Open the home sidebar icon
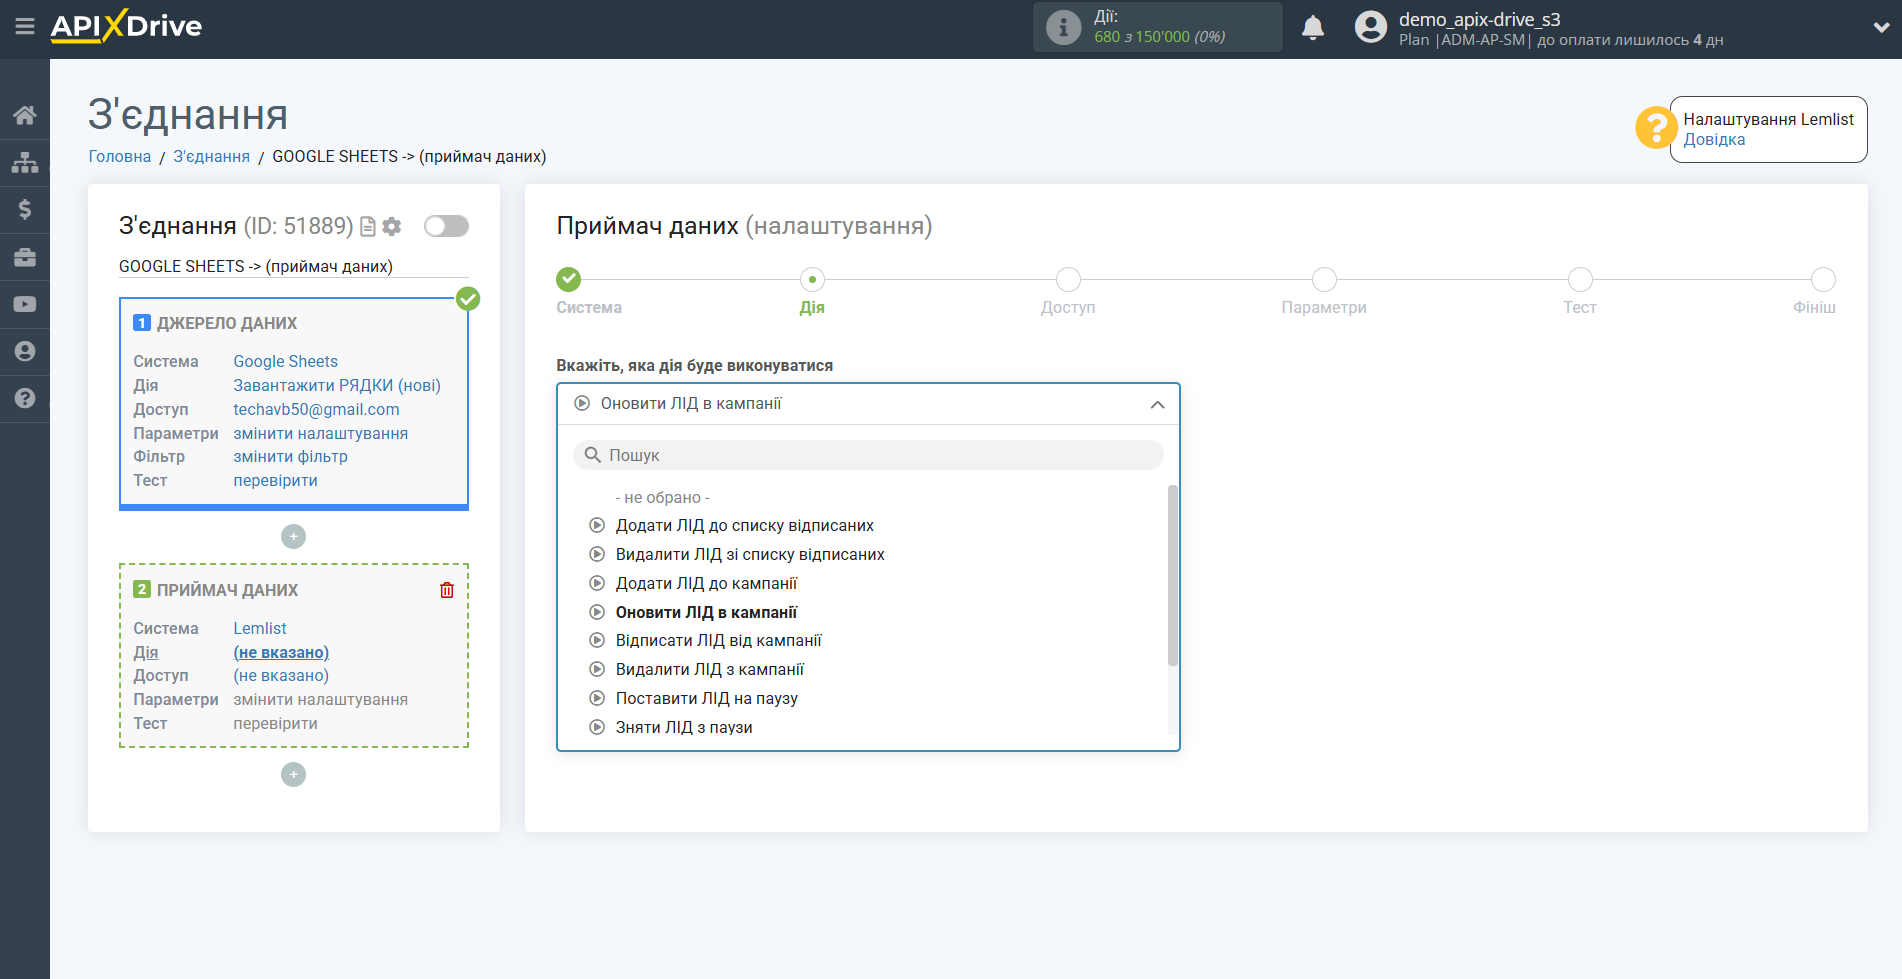The image size is (1902, 979). point(25,115)
